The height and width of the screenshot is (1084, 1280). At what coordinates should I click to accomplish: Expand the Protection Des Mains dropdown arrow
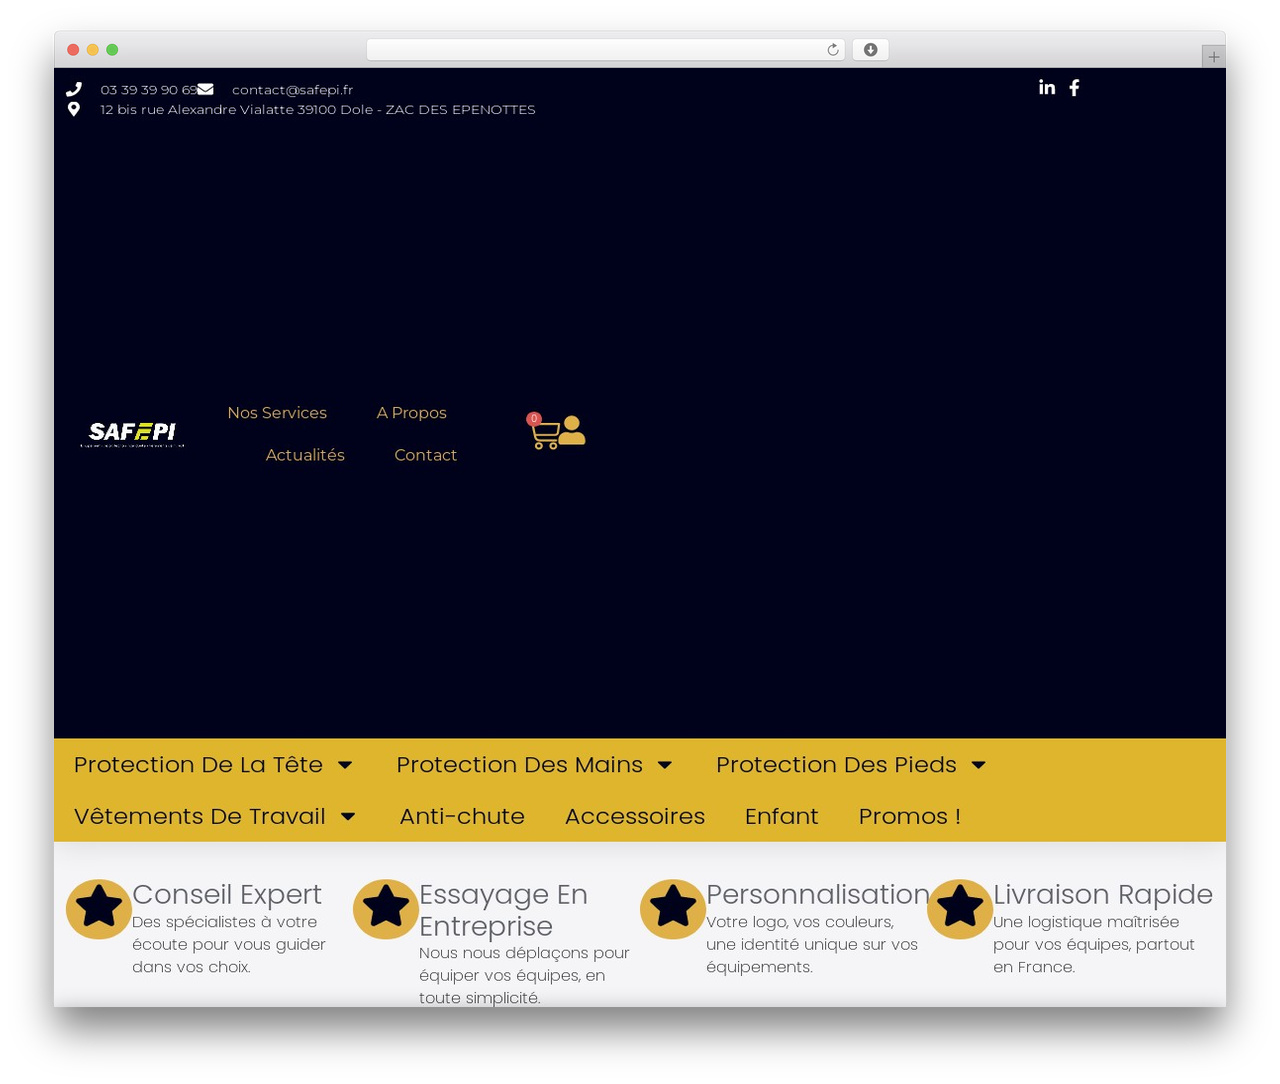(x=665, y=765)
